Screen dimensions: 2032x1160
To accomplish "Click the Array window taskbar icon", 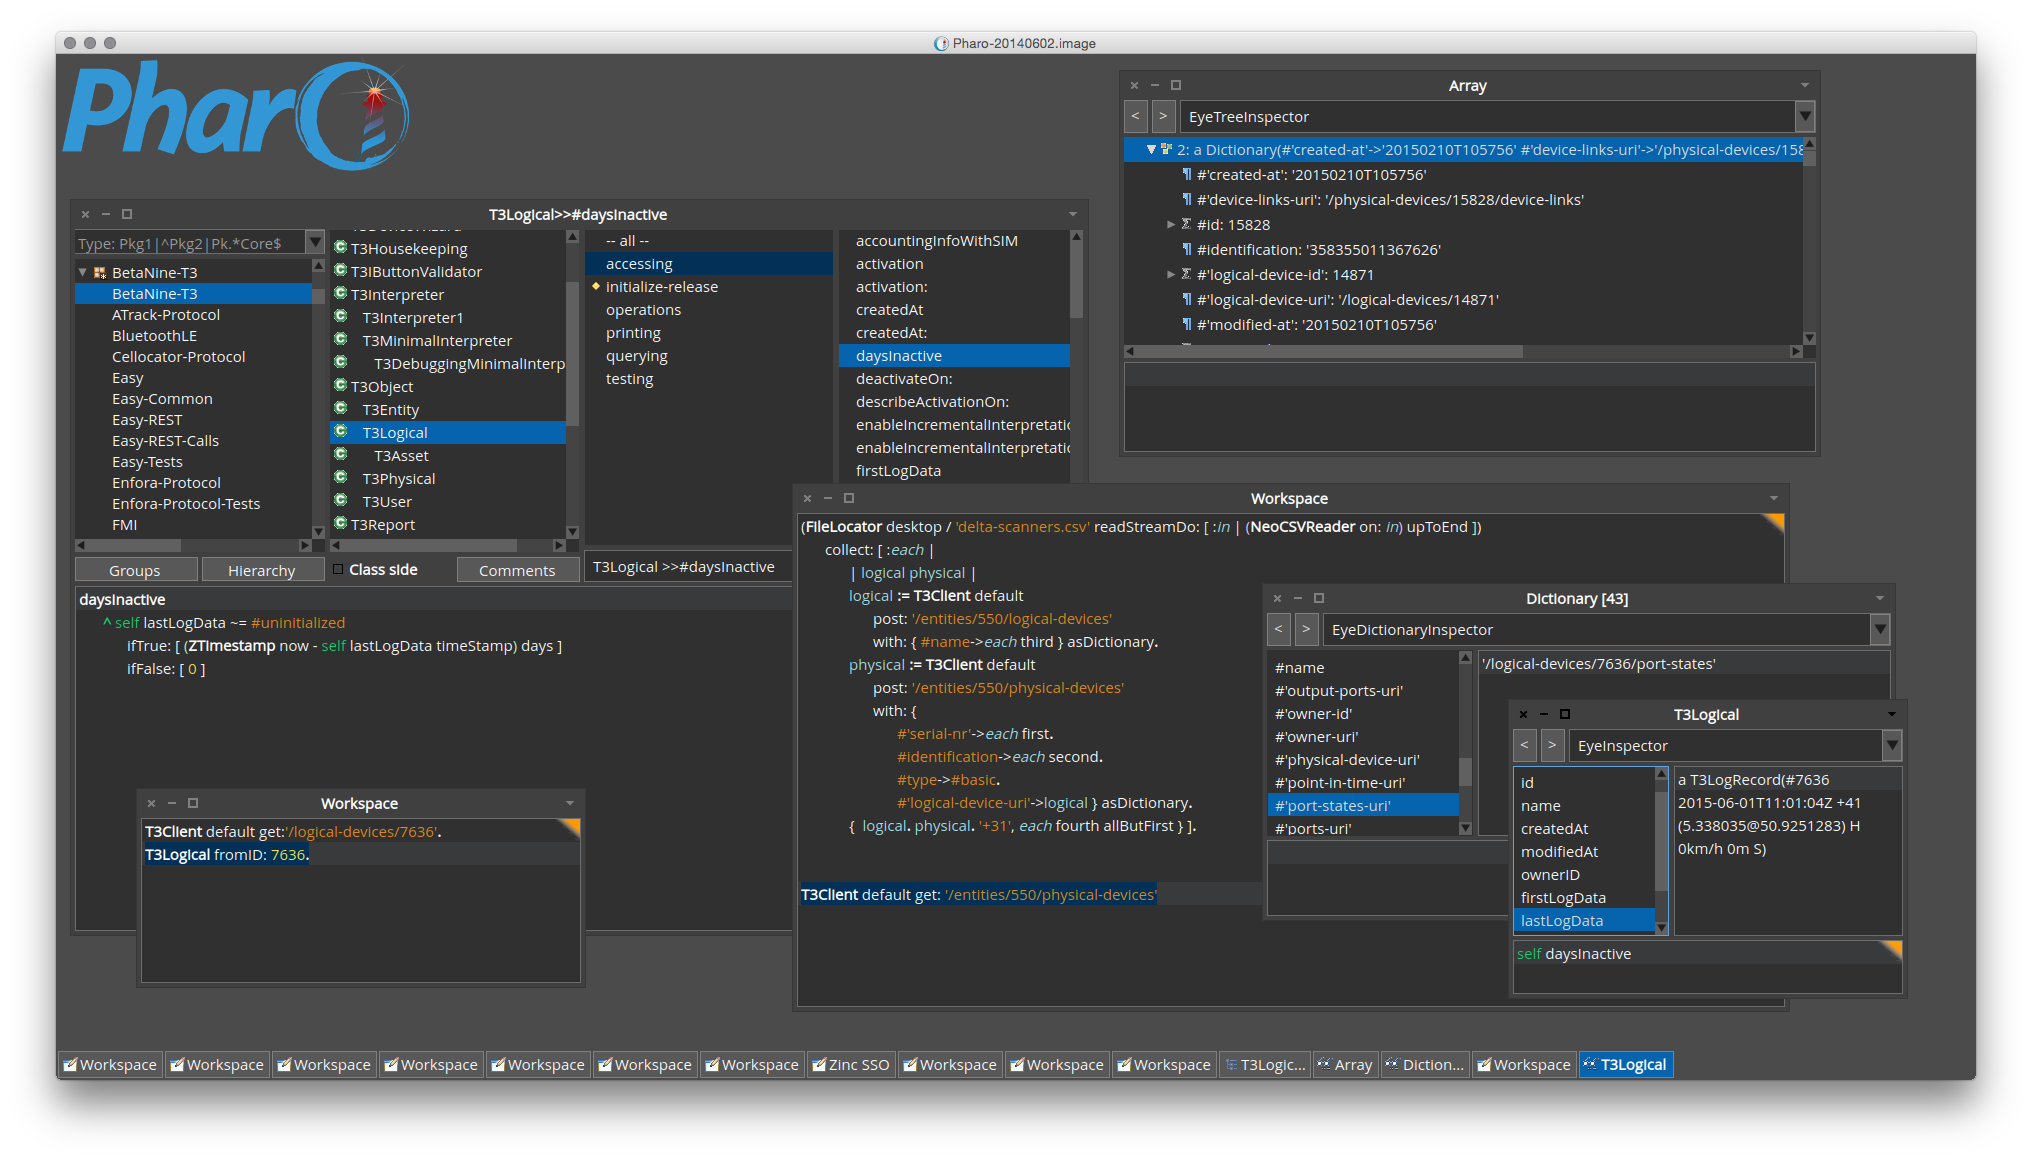I will click(x=1324, y=1065).
